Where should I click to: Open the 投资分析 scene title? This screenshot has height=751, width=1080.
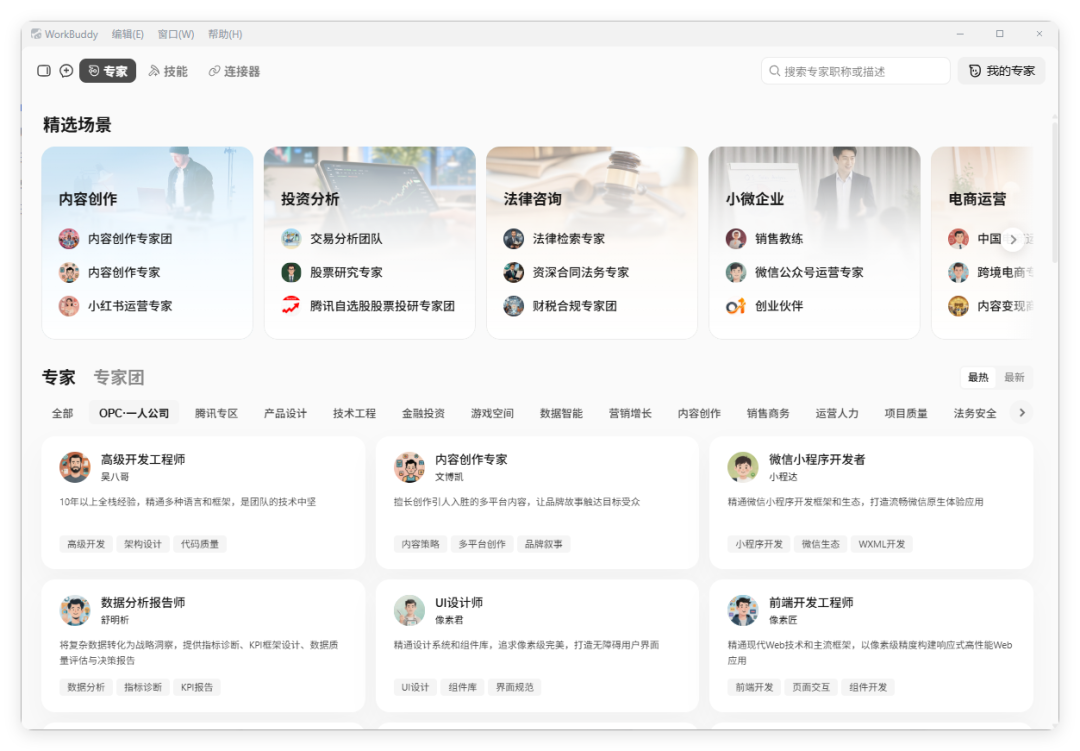310,199
